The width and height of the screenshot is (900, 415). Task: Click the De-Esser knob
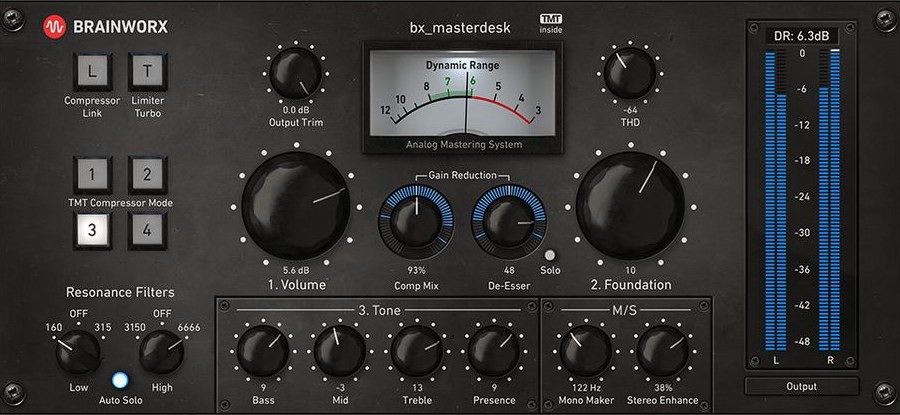(509, 222)
